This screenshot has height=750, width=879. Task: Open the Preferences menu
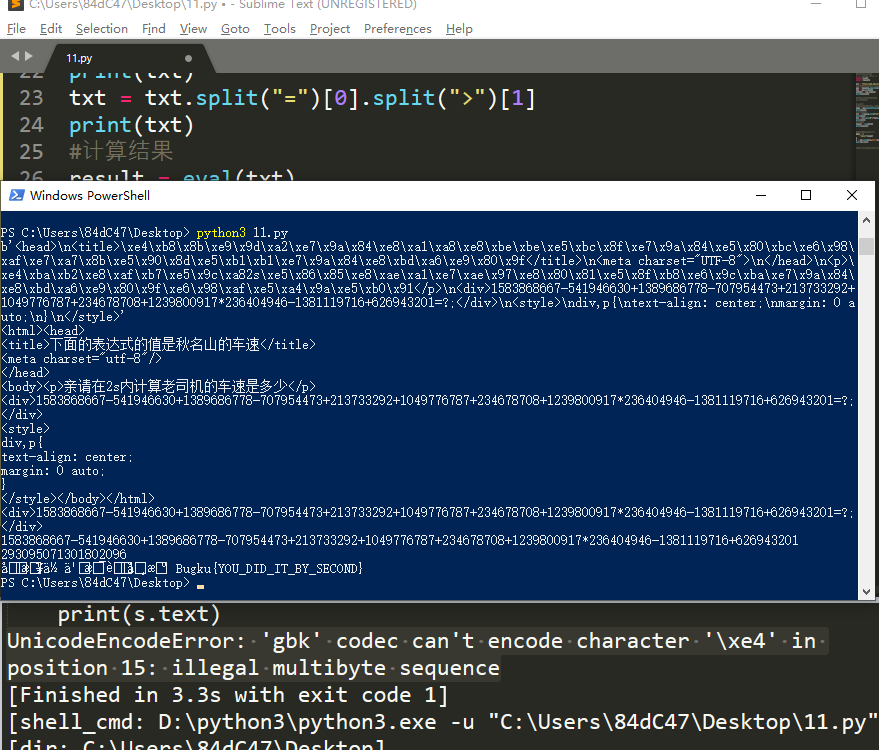(398, 29)
